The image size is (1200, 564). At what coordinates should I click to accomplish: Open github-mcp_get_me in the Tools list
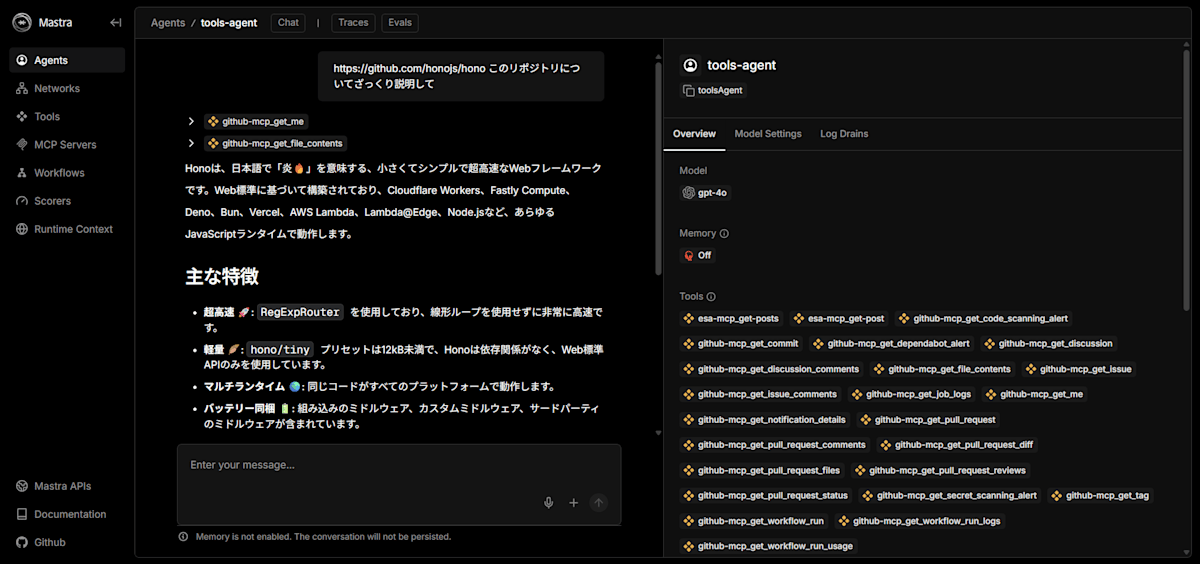coord(1034,394)
